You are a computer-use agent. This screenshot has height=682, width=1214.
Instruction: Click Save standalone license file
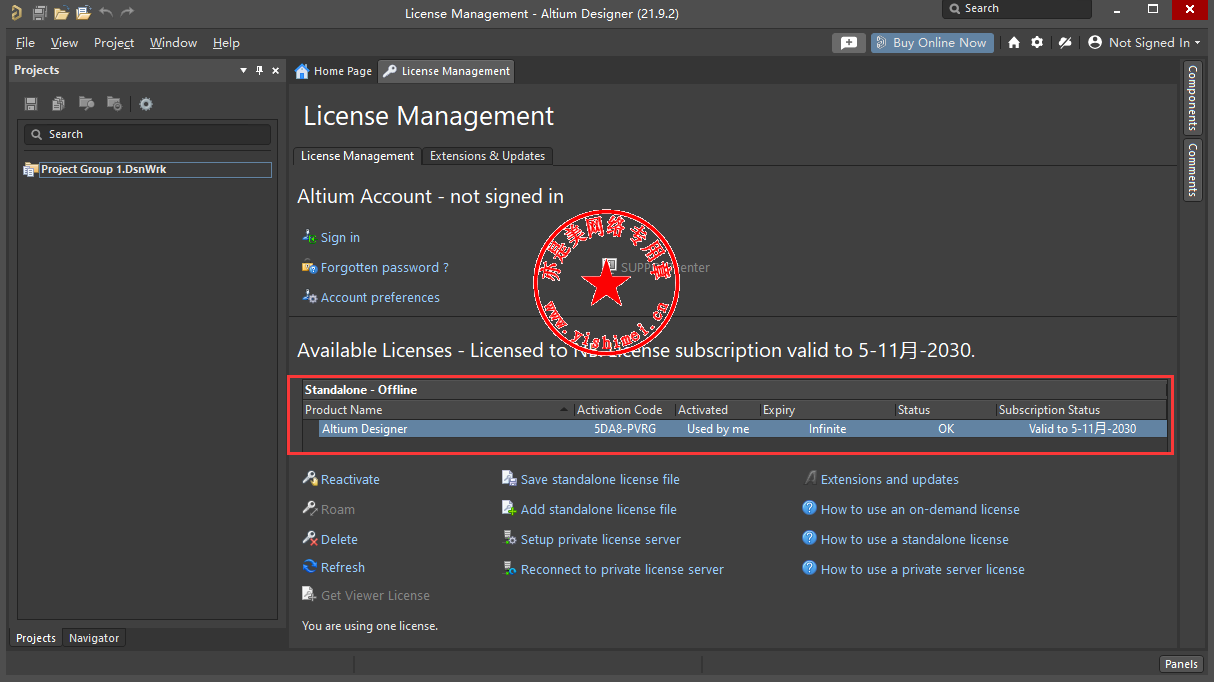600,479
